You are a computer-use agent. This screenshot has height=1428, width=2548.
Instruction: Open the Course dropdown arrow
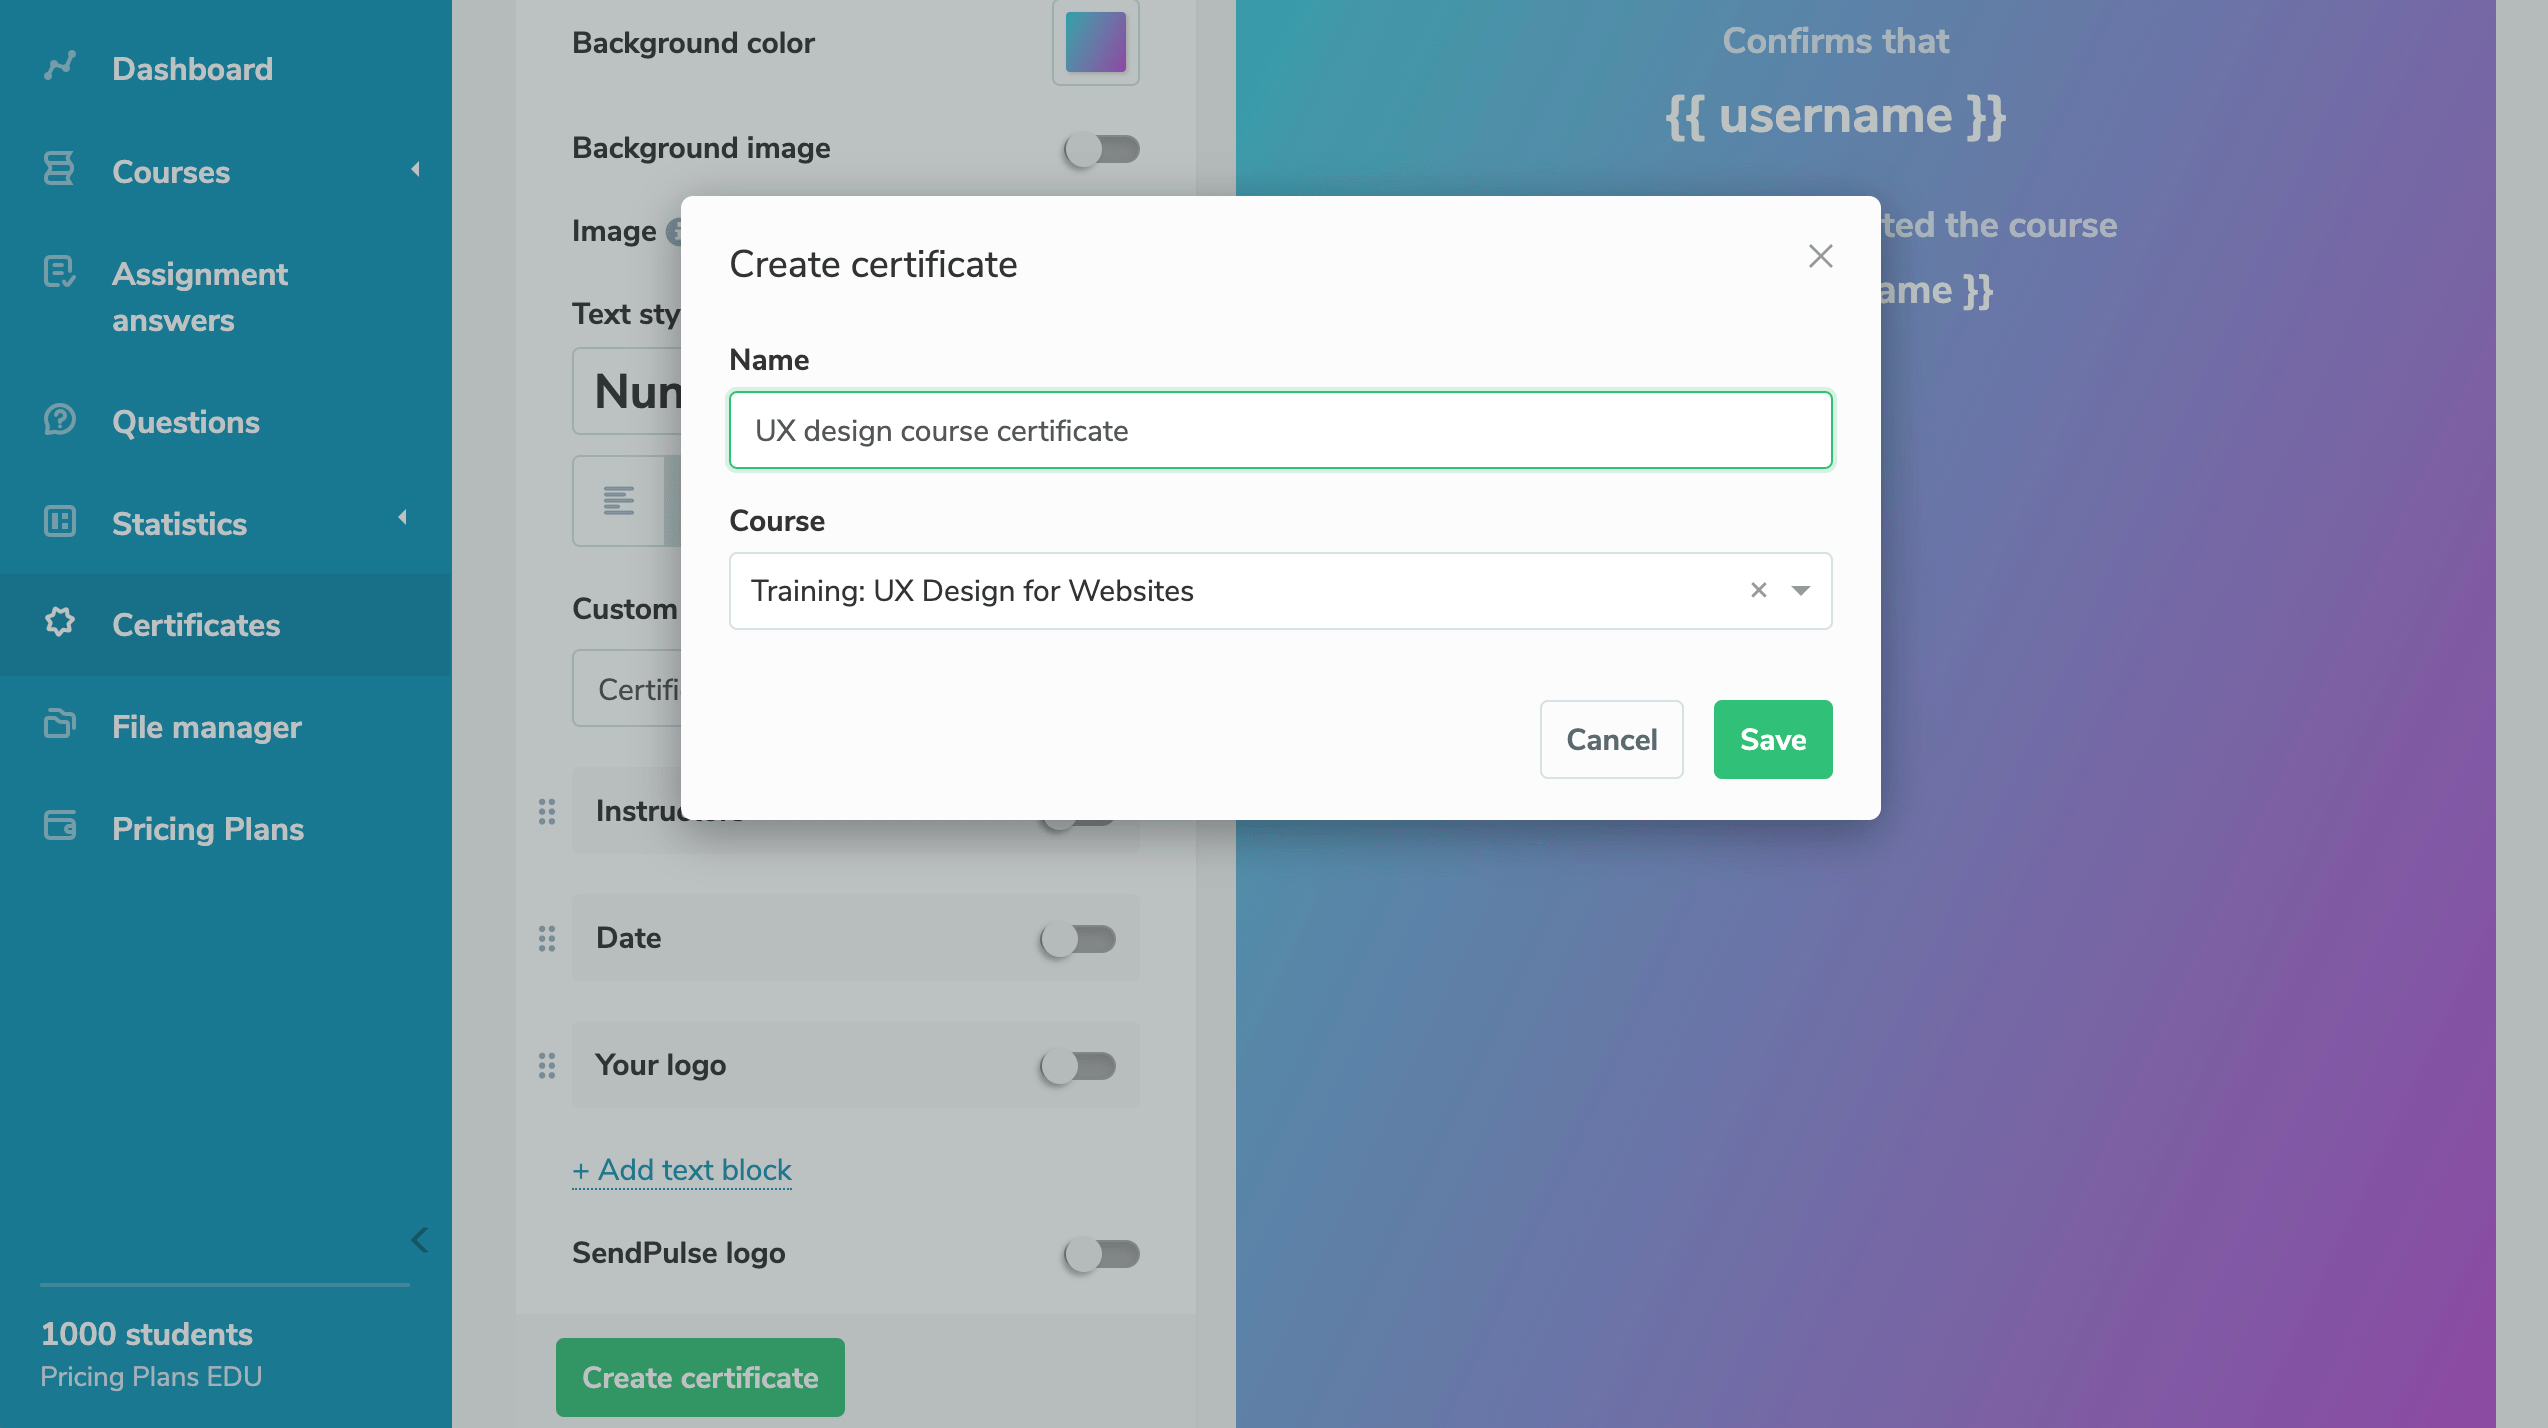click(x=1801, y=590)
